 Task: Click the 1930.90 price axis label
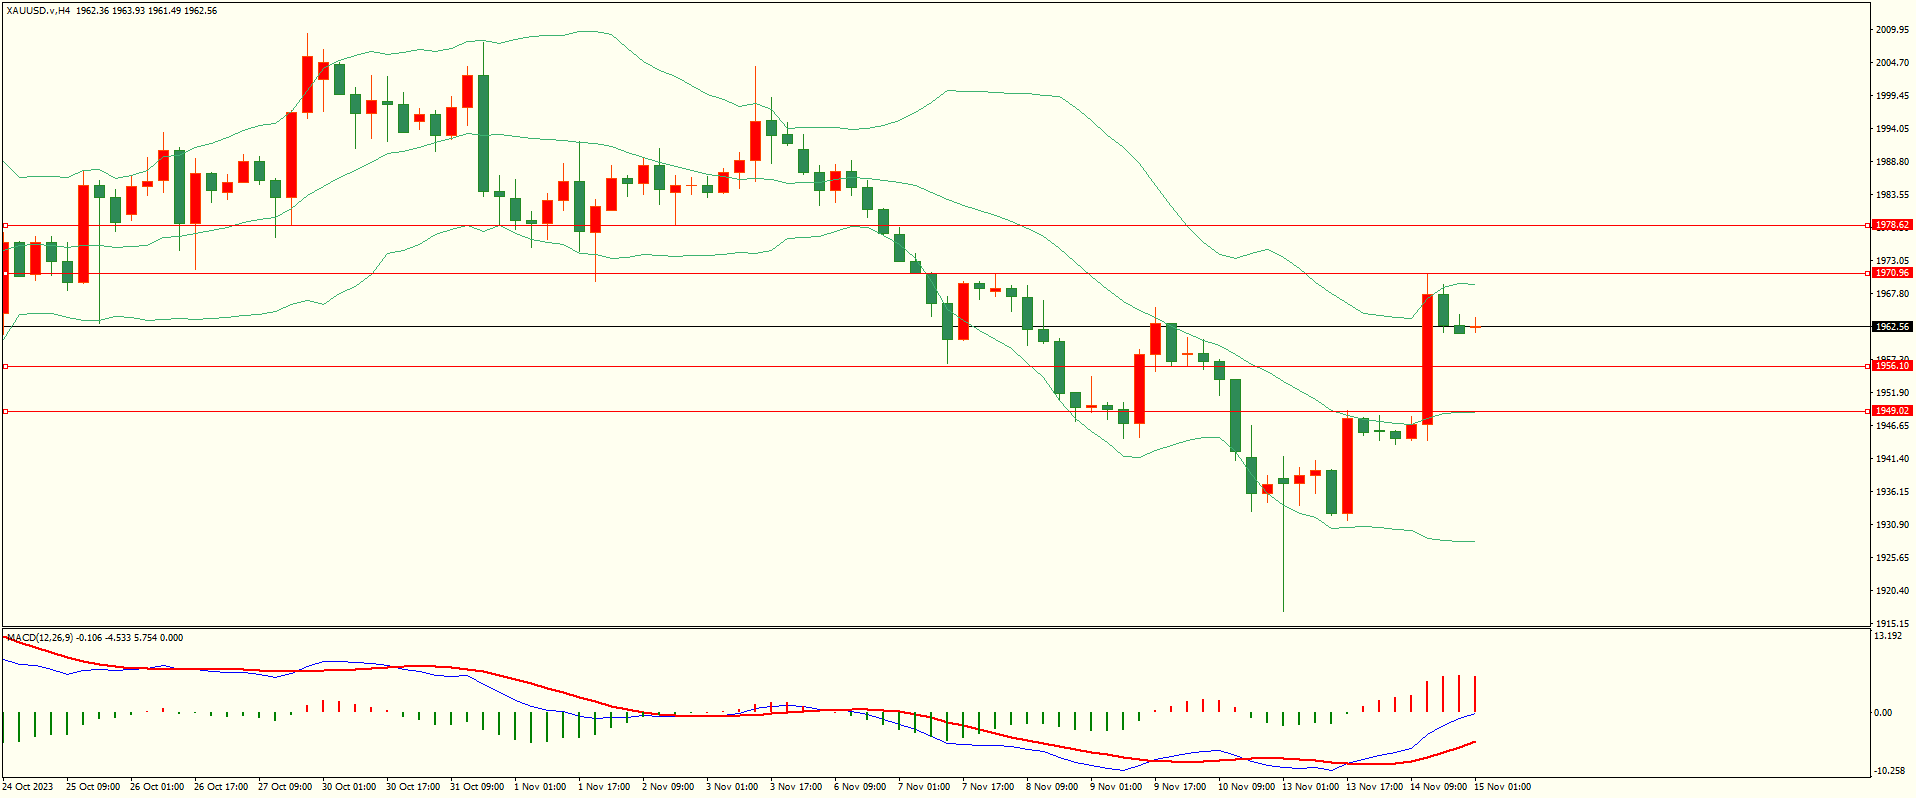[x=1892, y=525]
